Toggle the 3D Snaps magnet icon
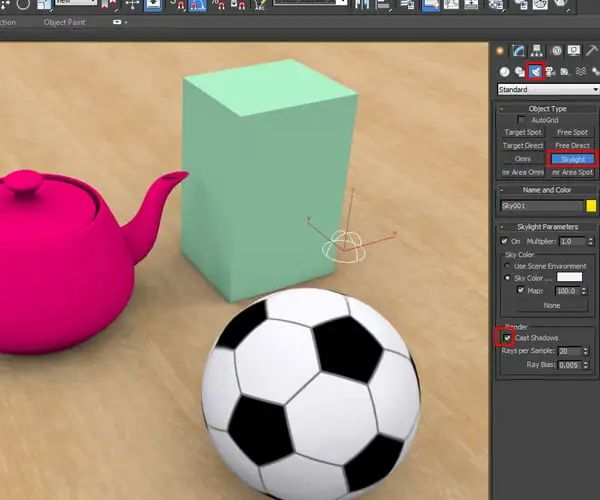 coord(178,5)
